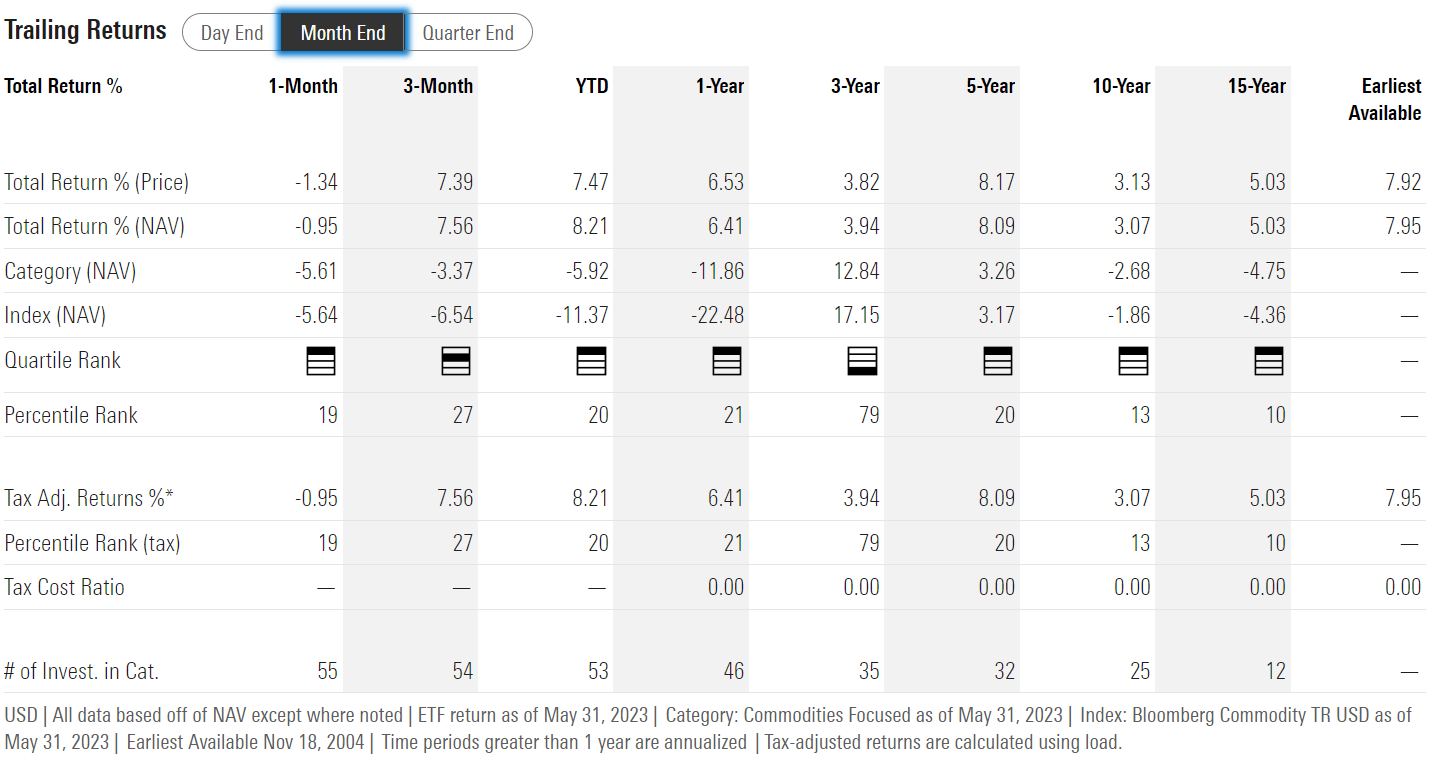Click the # of Invest. in Cat. label
This screenshot has width=1446, height=773.
click(83, 671)
